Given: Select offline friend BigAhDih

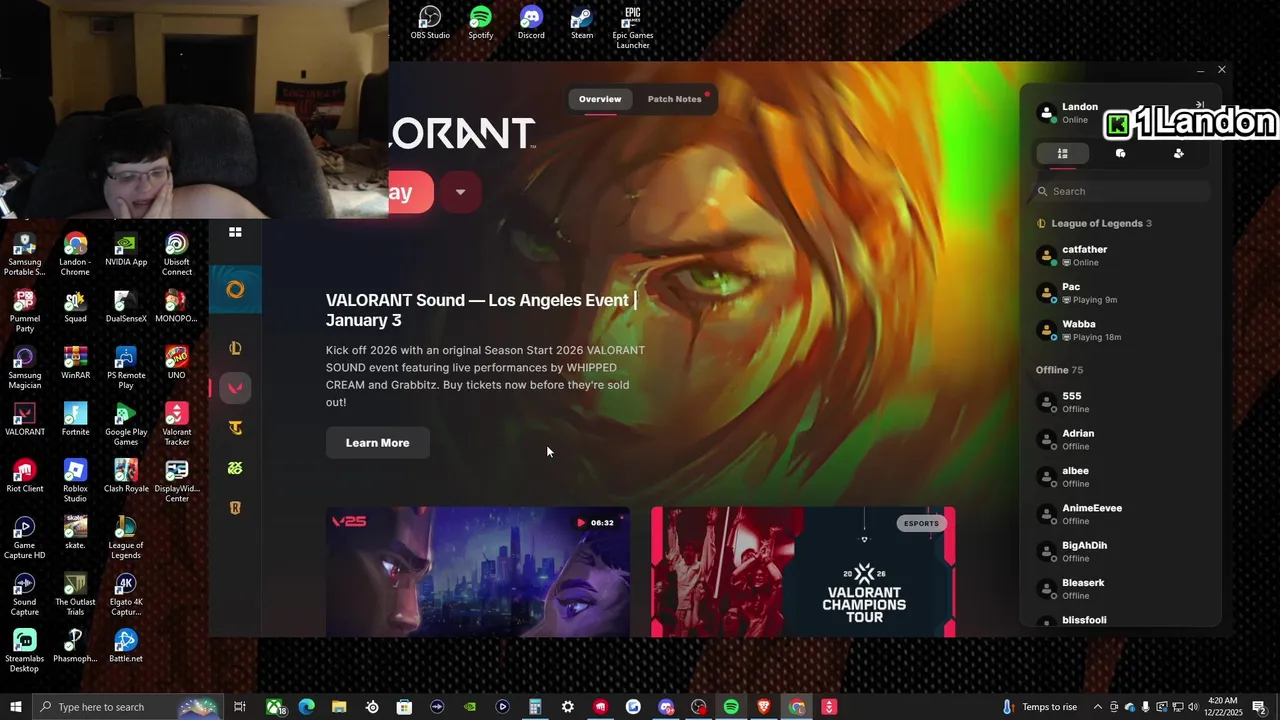Looking at the screenshot, I should (x=1122, y=552).
